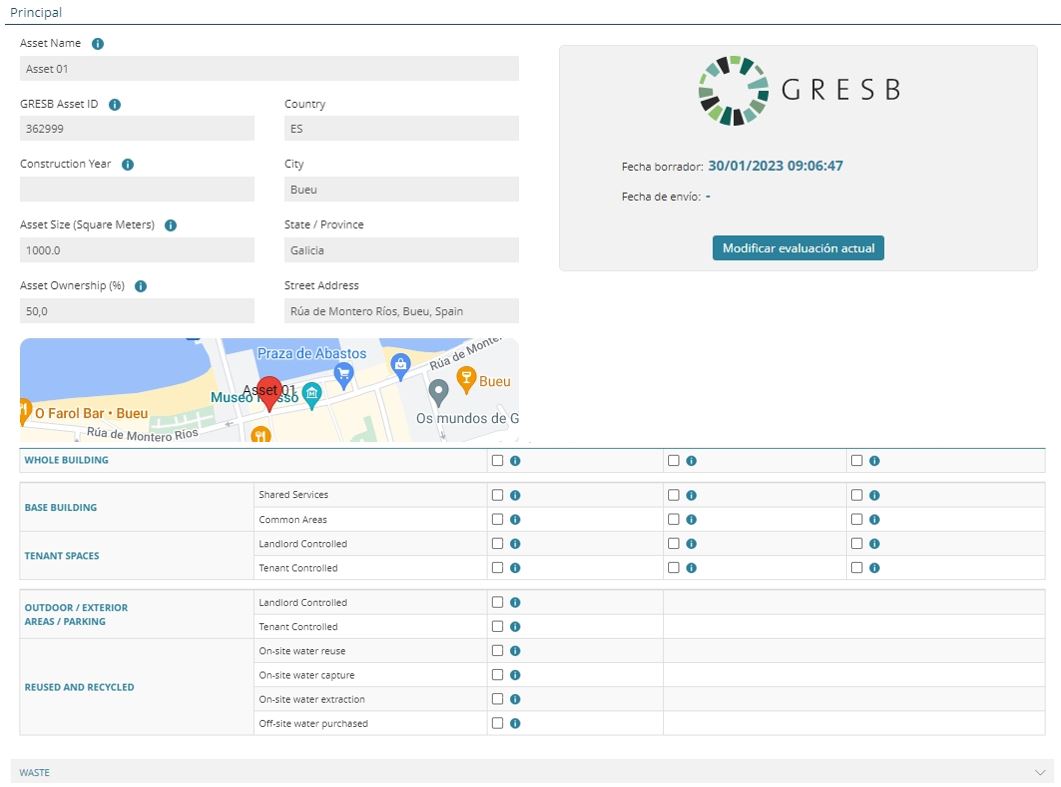
Task: Click middle info icon in Tenant Spaces Landlord Controlled row
Action: click(x=691, y=544)
